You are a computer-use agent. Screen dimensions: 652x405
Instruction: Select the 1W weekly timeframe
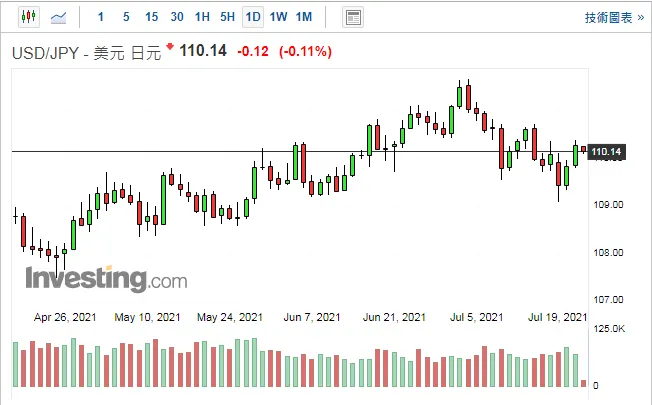click(278, 17)
